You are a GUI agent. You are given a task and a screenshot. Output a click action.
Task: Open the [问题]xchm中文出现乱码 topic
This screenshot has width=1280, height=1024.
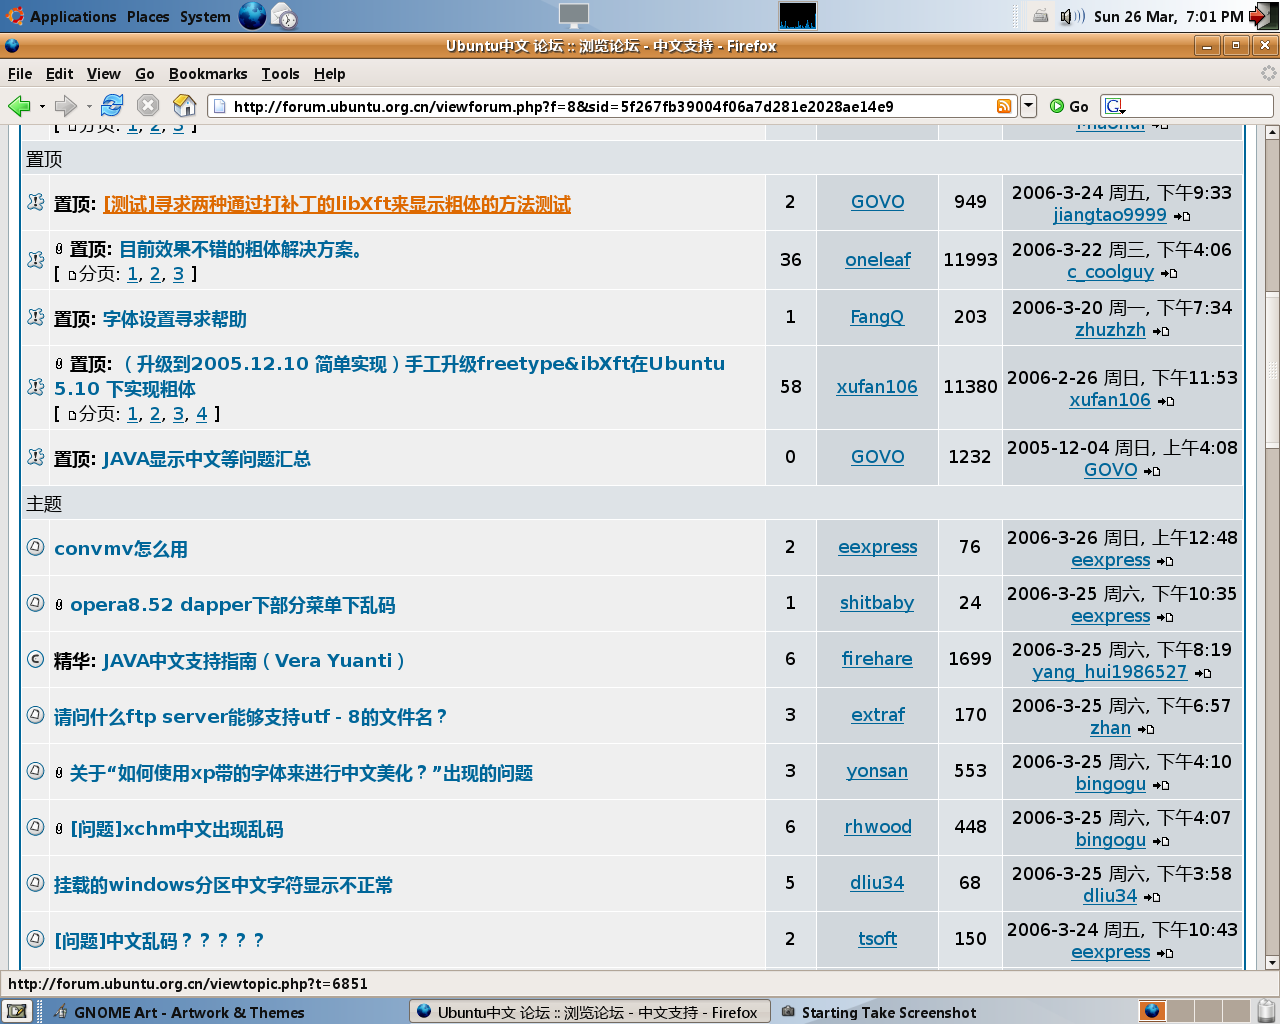[x=177, y=828]
